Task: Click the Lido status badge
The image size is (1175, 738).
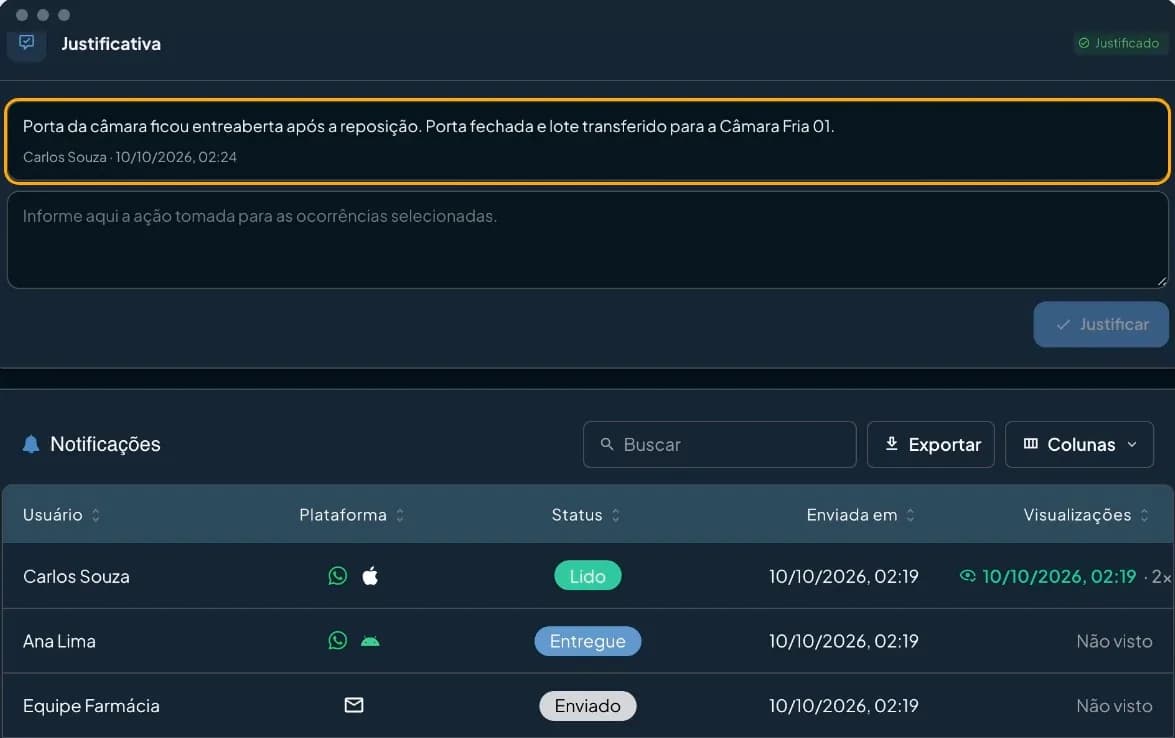Action: point(588,575)
